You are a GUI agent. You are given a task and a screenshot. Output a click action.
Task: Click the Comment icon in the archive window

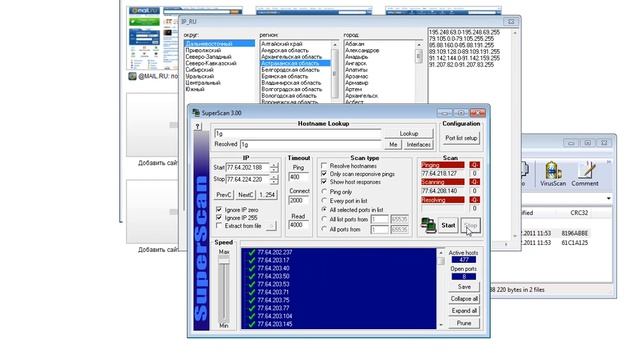[x=585, y=173]
